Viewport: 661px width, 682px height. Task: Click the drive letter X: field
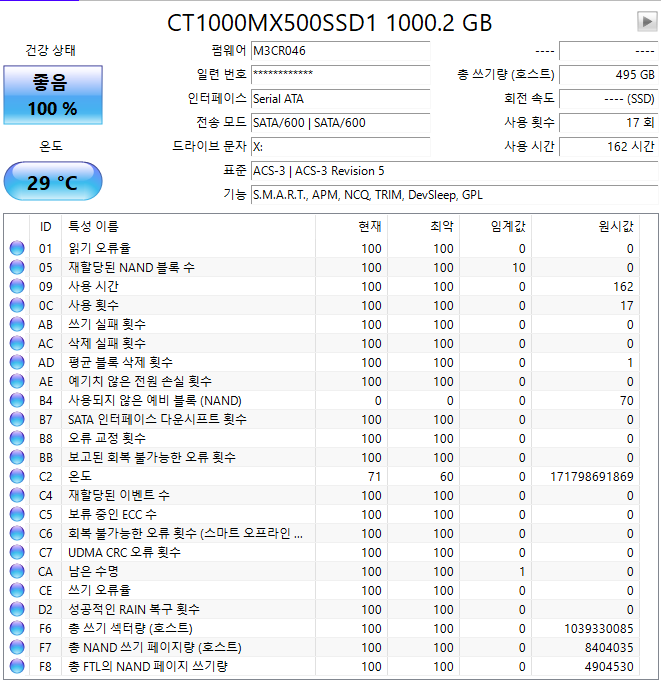(341, 147)
